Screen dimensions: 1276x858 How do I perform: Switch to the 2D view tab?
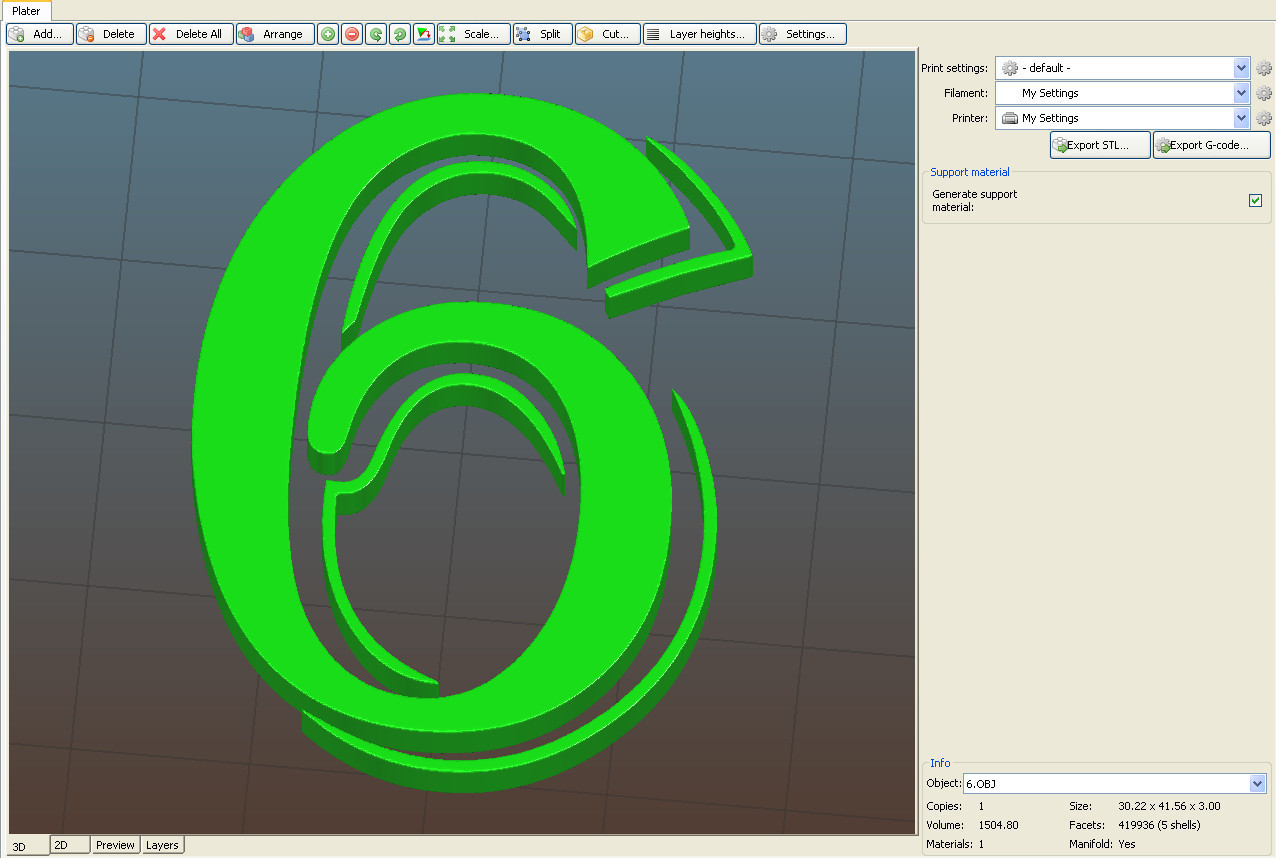(68, 845)
